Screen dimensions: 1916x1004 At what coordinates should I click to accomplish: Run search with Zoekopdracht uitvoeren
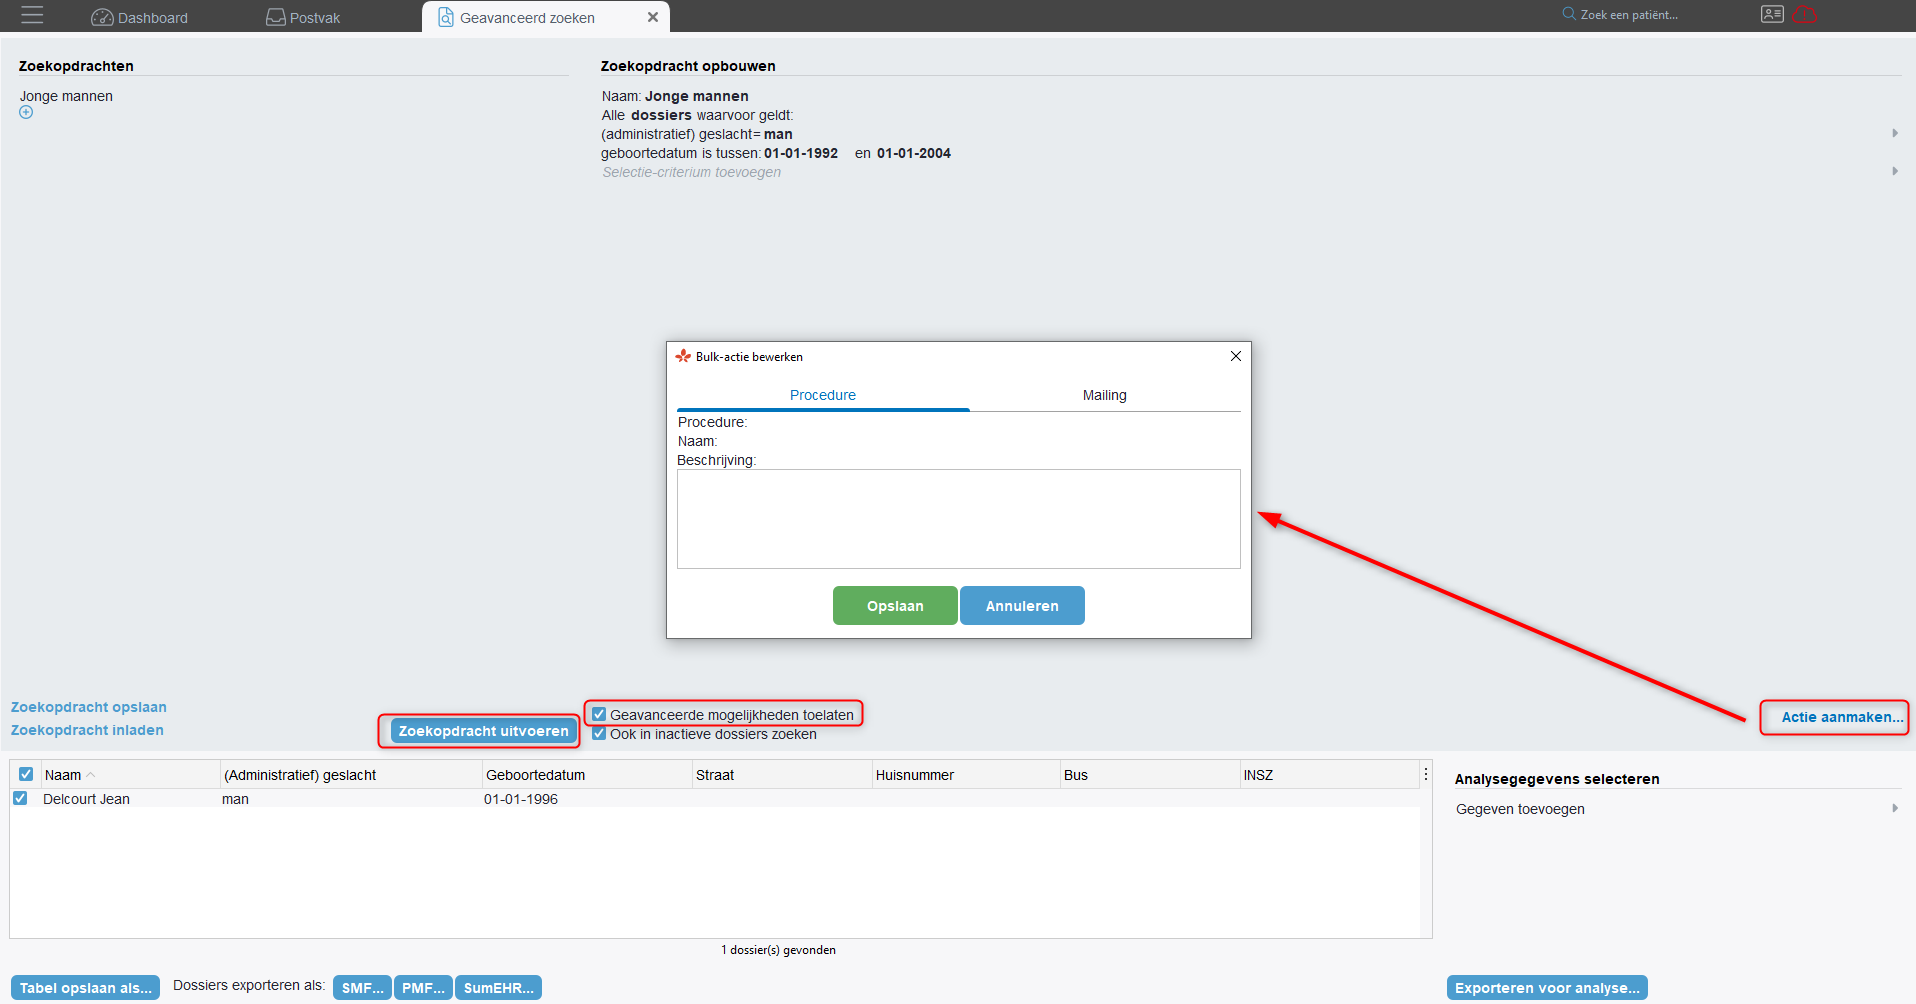click(483, 731)
